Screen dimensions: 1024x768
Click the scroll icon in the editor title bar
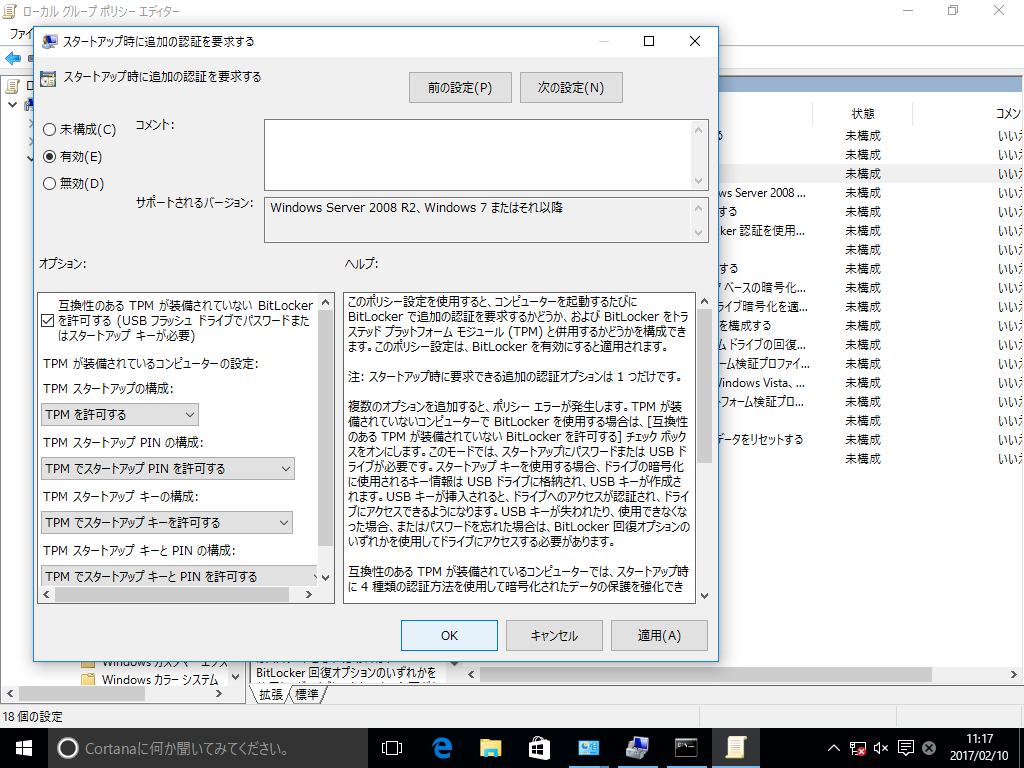[x=10, y=11]
